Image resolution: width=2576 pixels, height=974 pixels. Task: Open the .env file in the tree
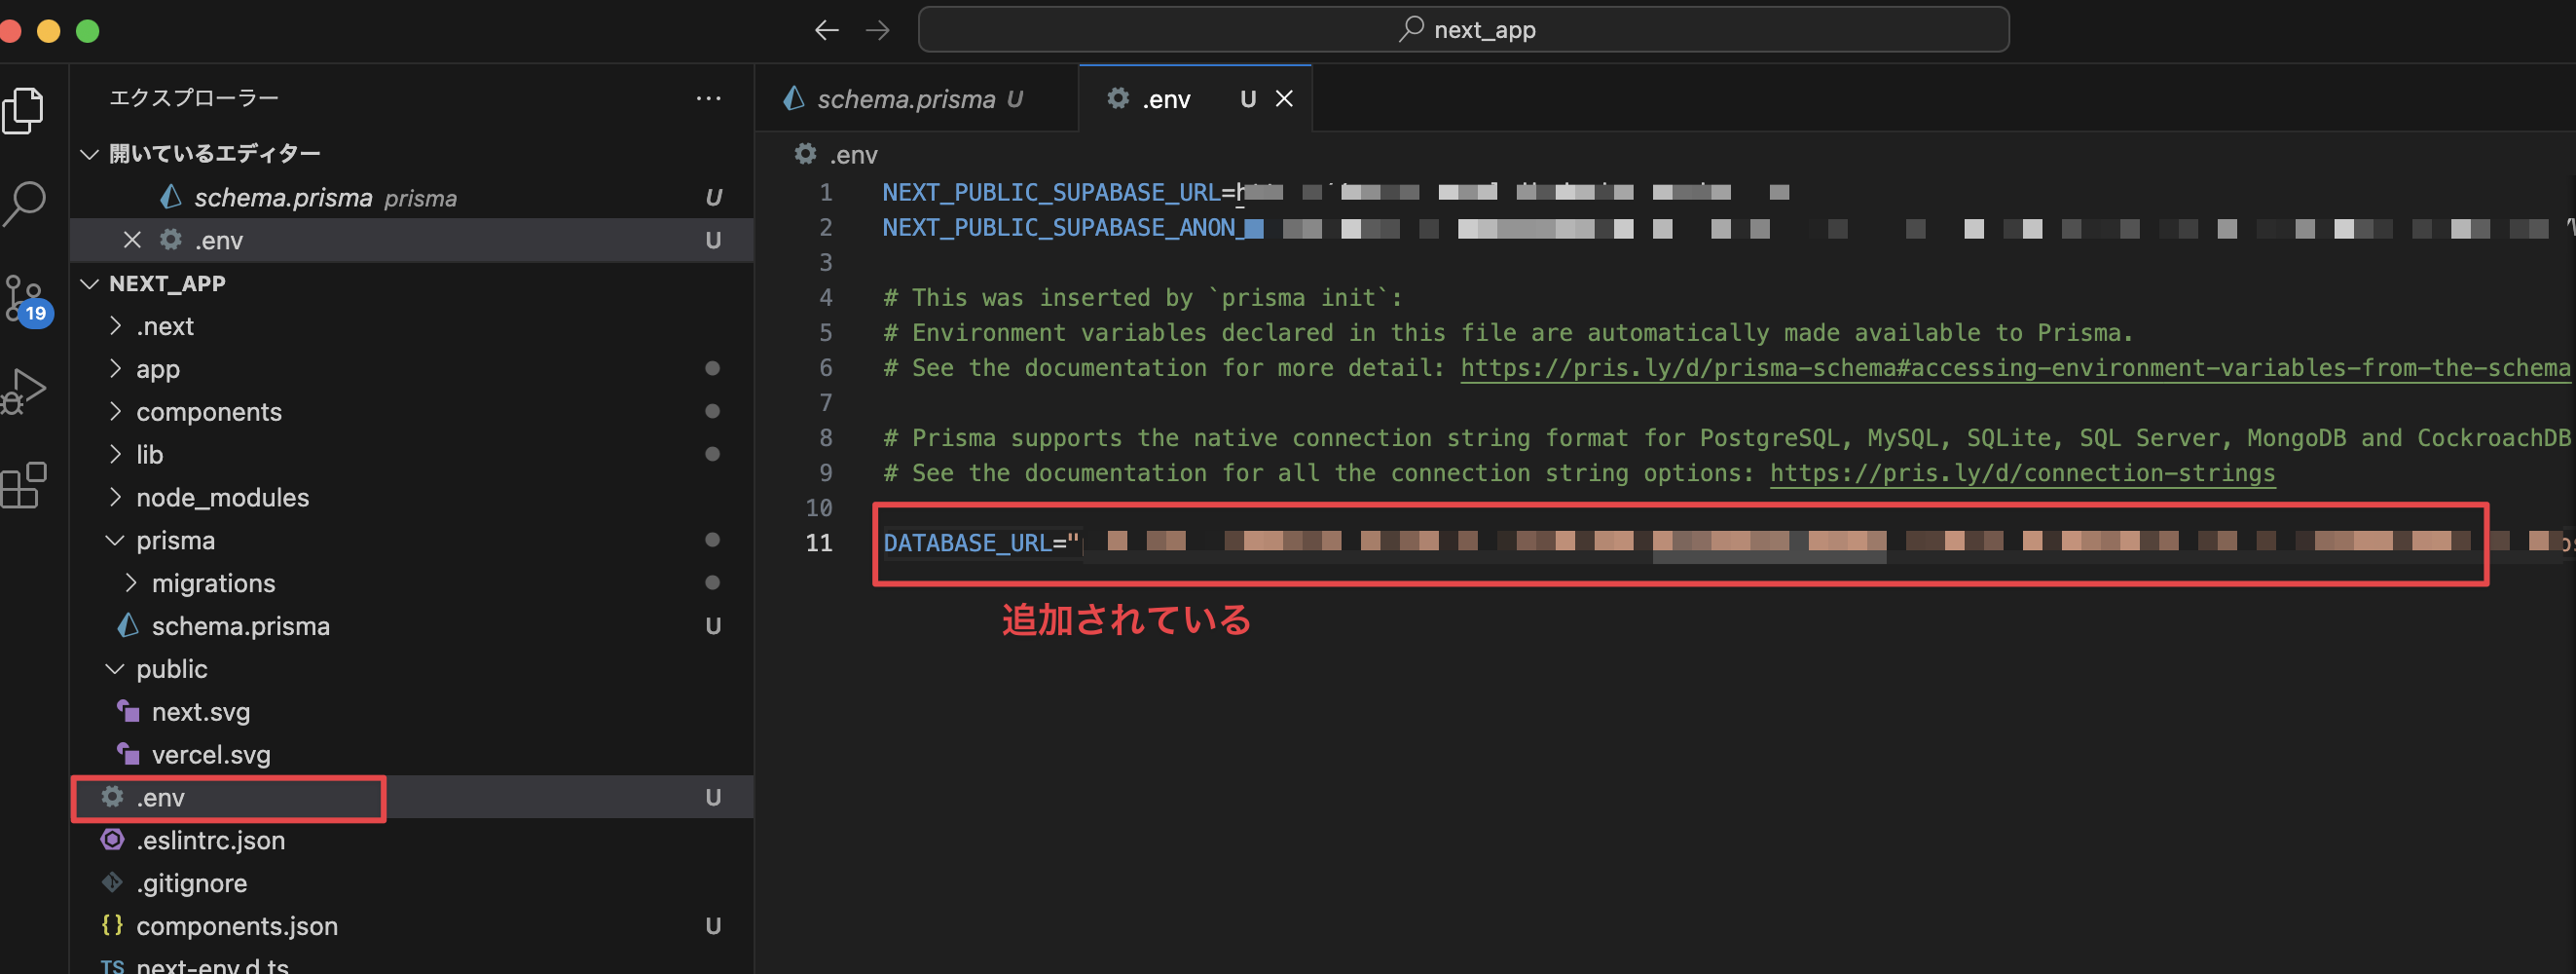(412, 798)
